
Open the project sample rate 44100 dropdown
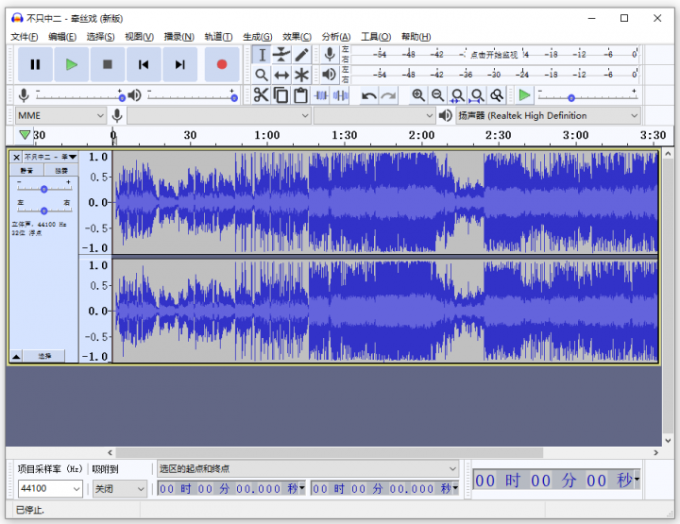(x=50, y=488)
